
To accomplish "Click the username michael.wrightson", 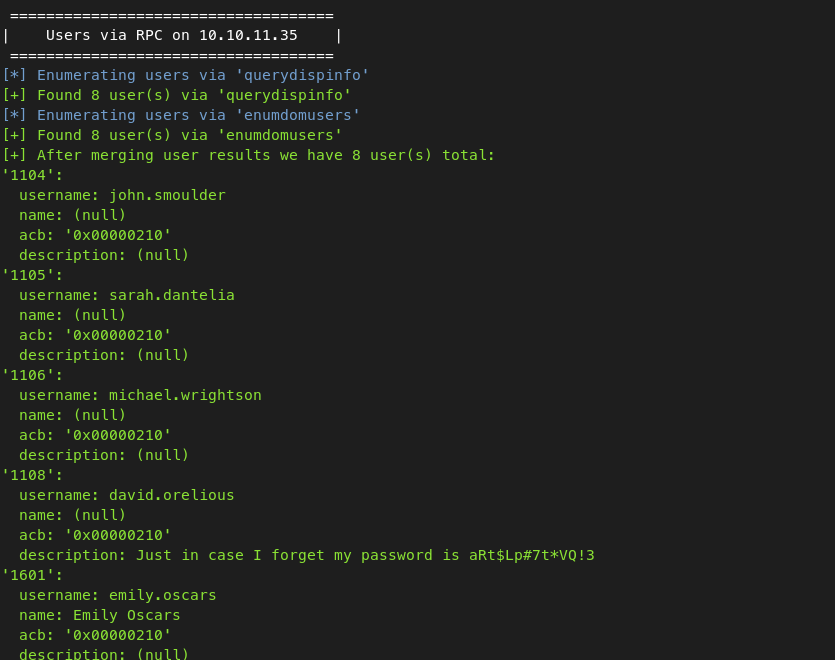I will 185,395.
